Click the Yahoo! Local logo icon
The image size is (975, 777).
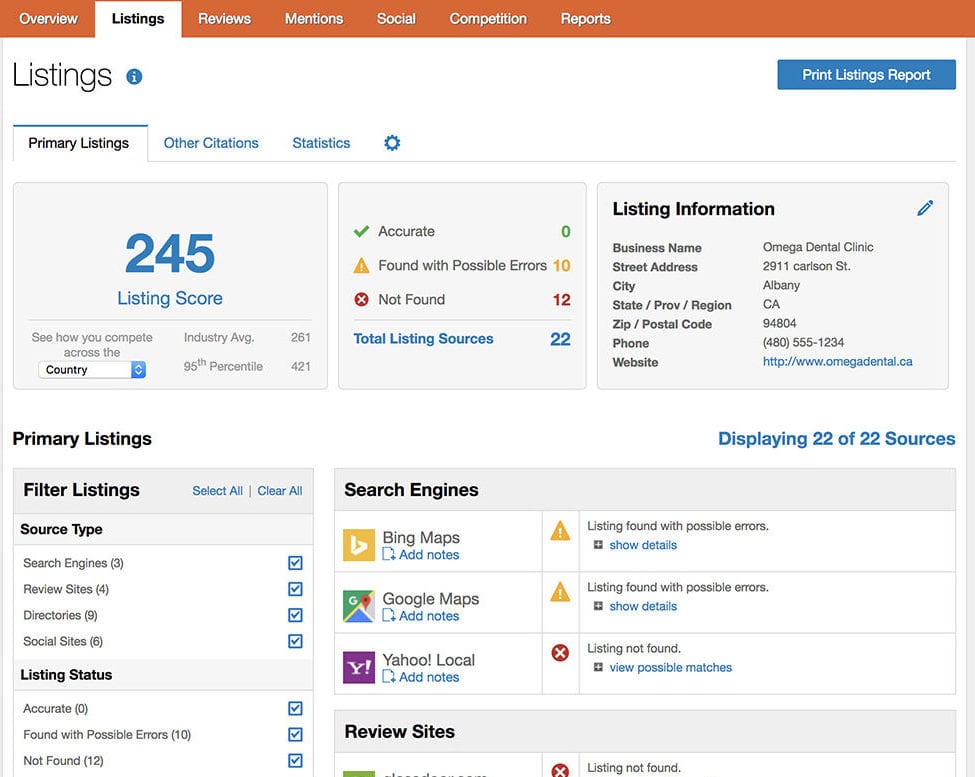359,667
